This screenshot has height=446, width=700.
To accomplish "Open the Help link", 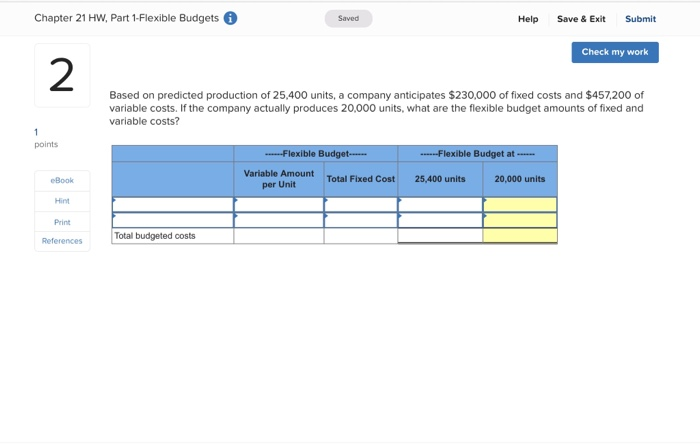I will coord(528,19).
